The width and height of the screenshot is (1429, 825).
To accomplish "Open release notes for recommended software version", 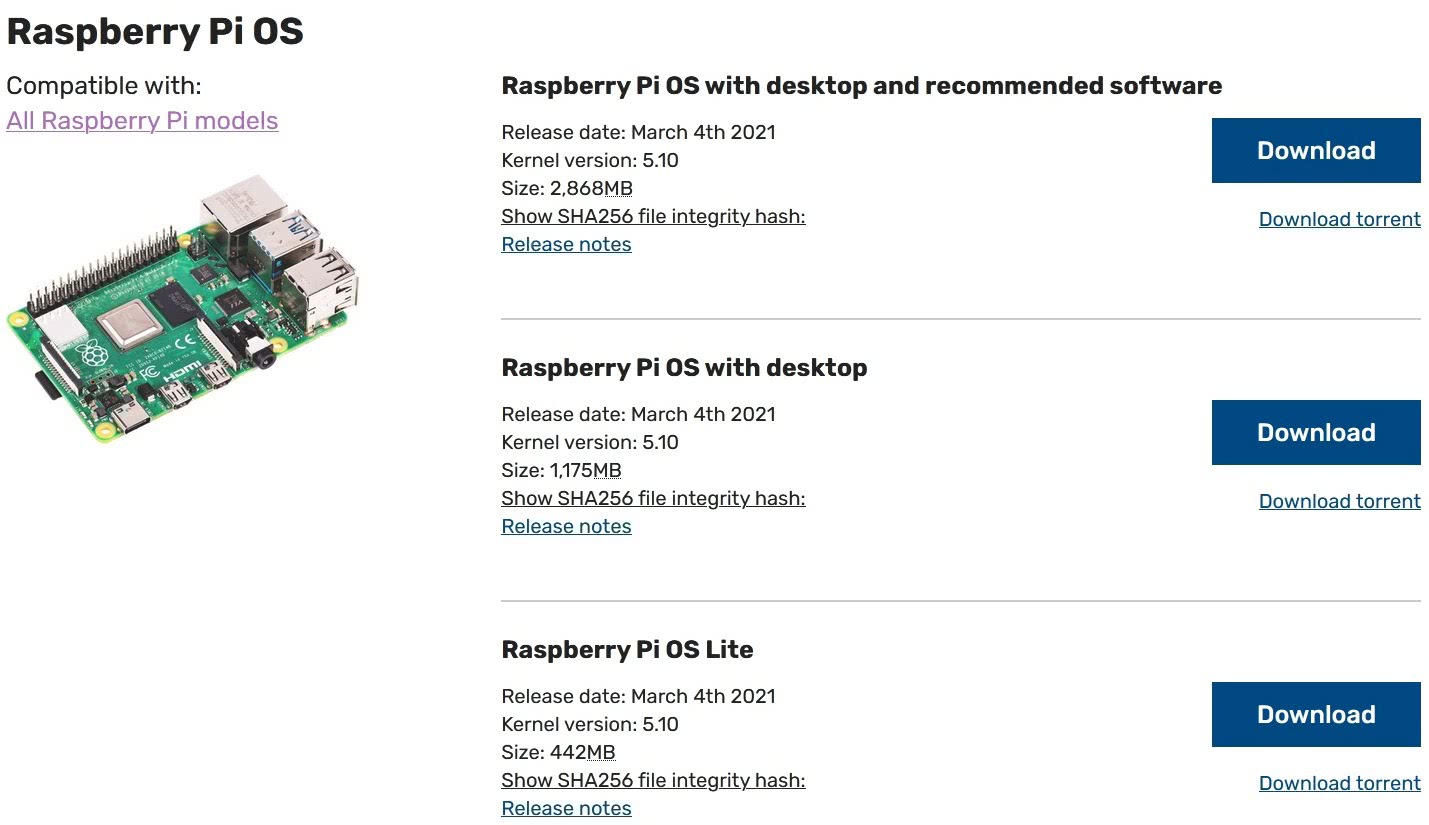I will point(566,245).
